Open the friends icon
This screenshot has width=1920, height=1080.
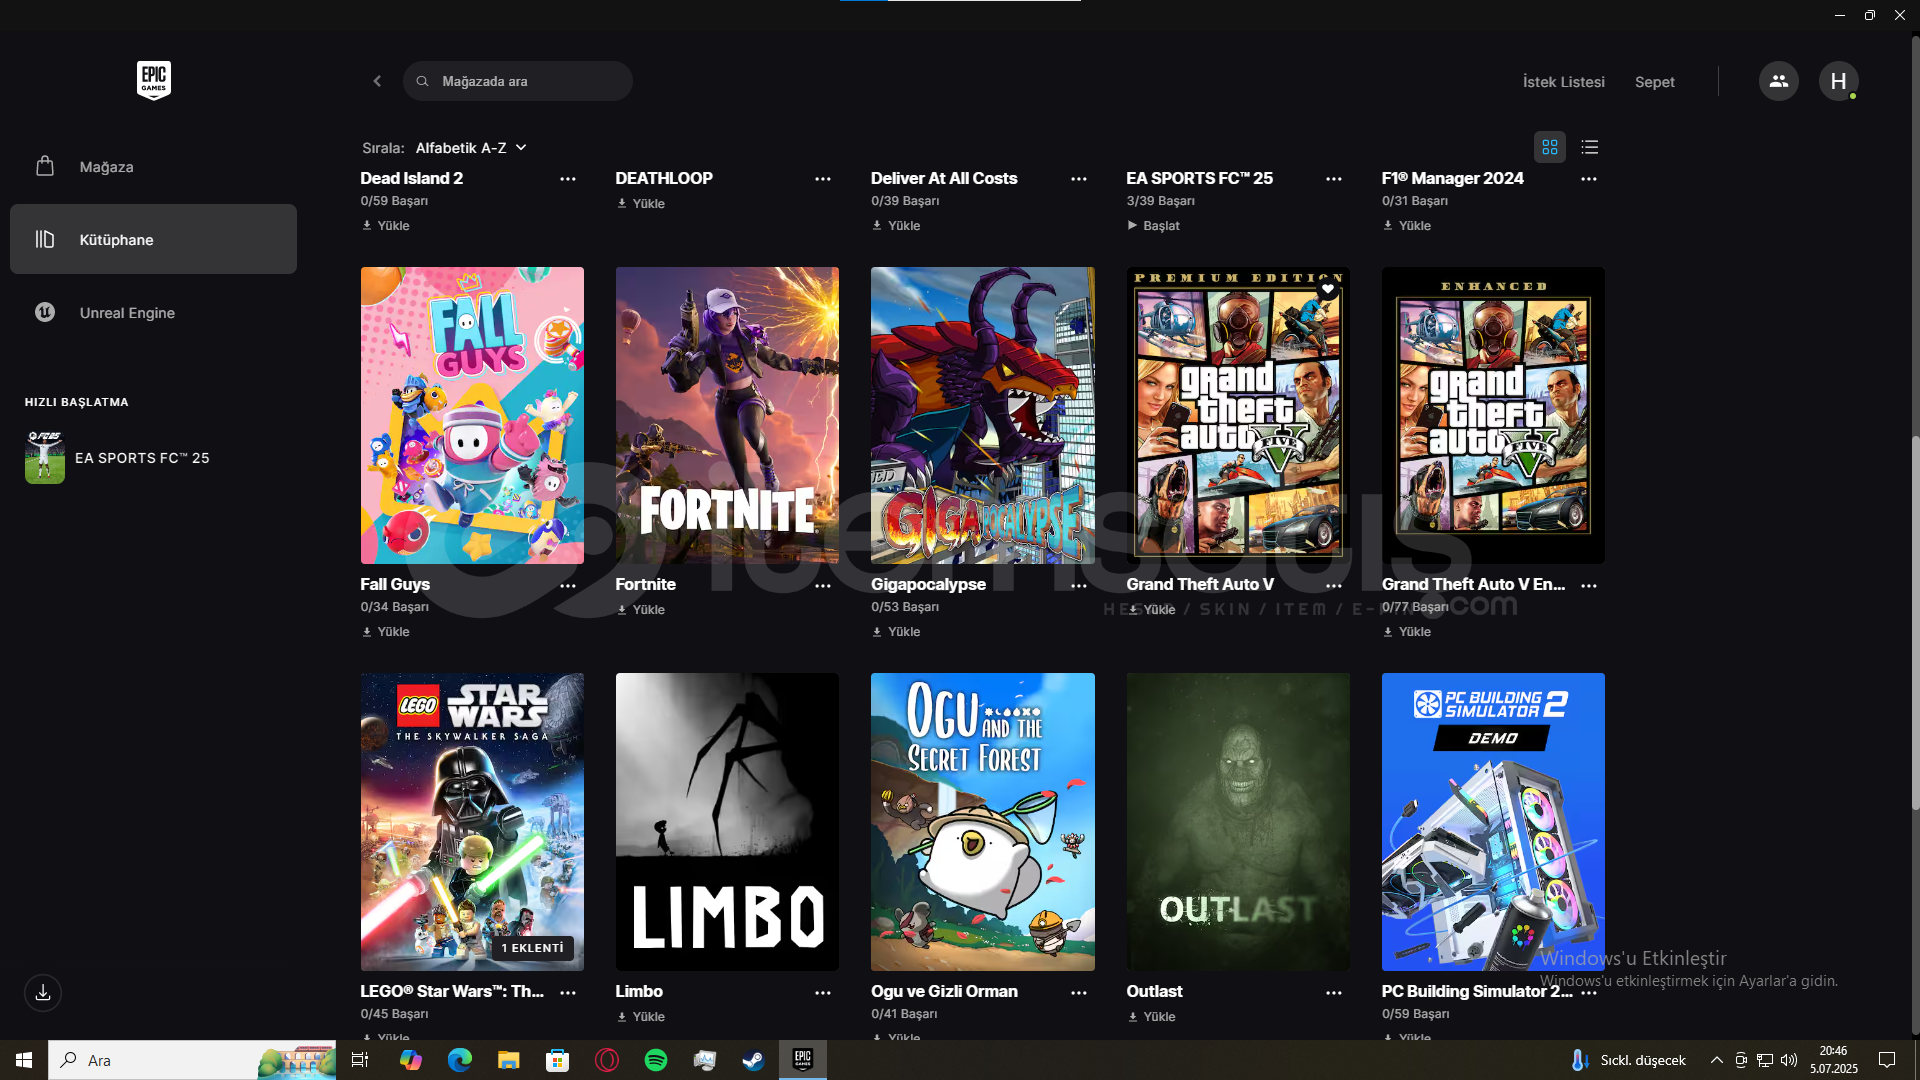click(1778, 81)
